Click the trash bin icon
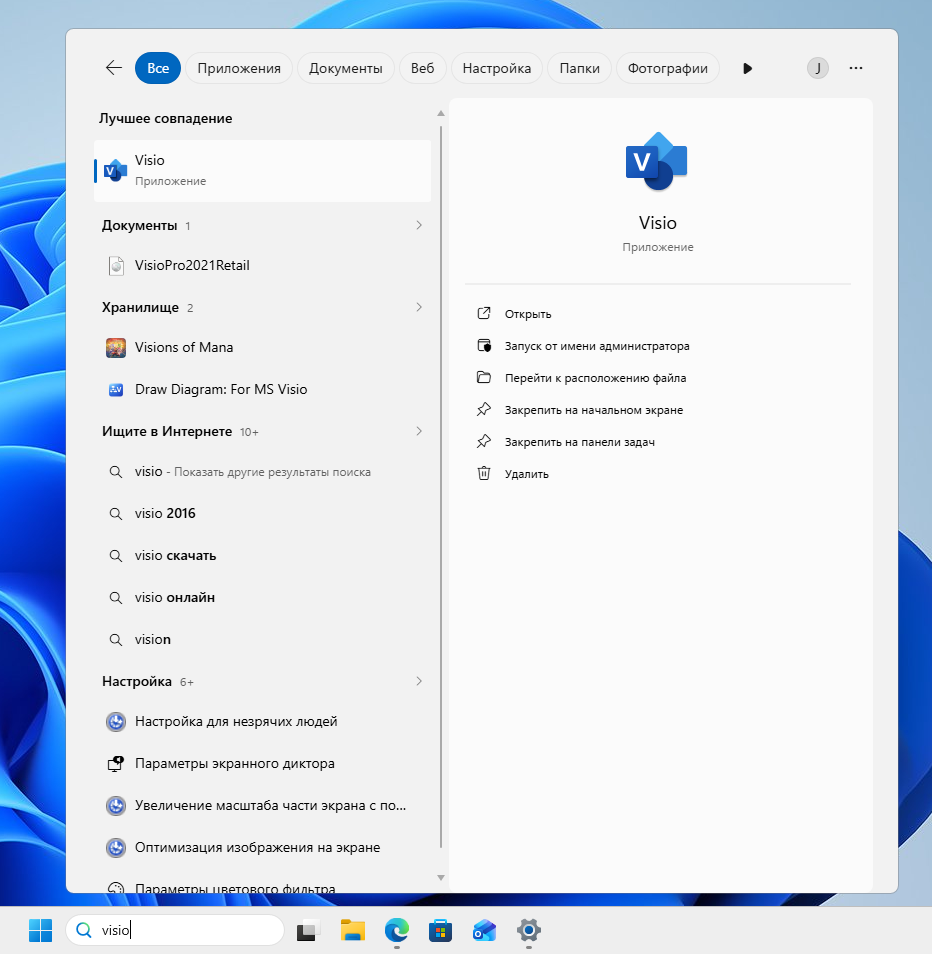 [484, 473]
